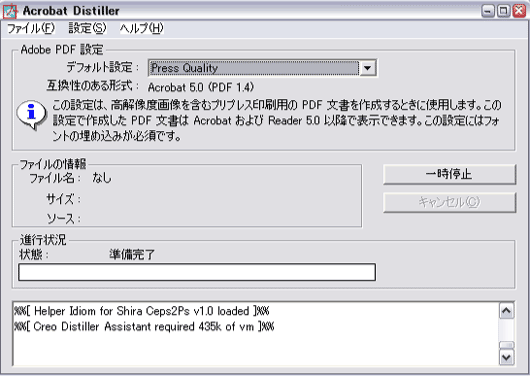The height and width of the screenshot is (376, 530).
Task: Click the ソース label
Action: [x=63, y=219]
